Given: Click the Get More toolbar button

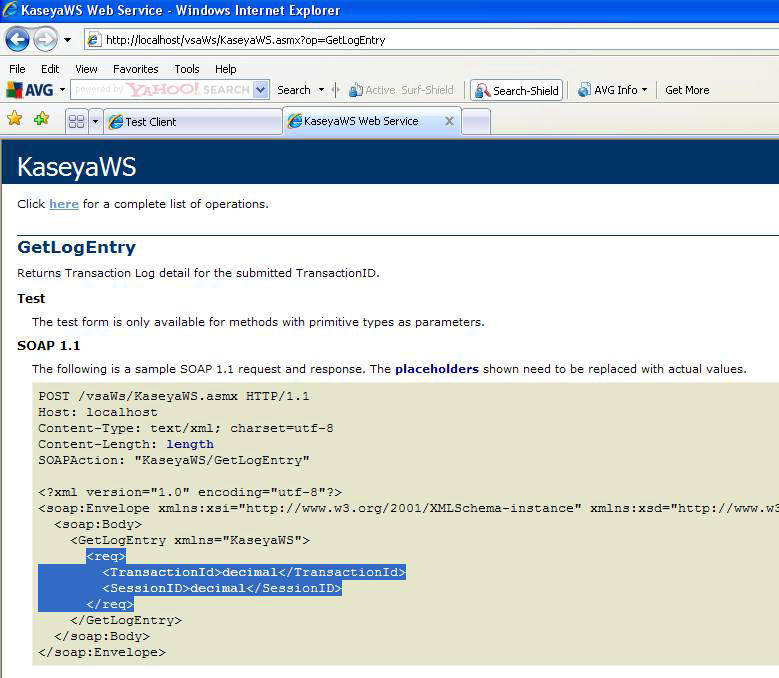Looking at the screenshot, I should (x=687, y=90).
